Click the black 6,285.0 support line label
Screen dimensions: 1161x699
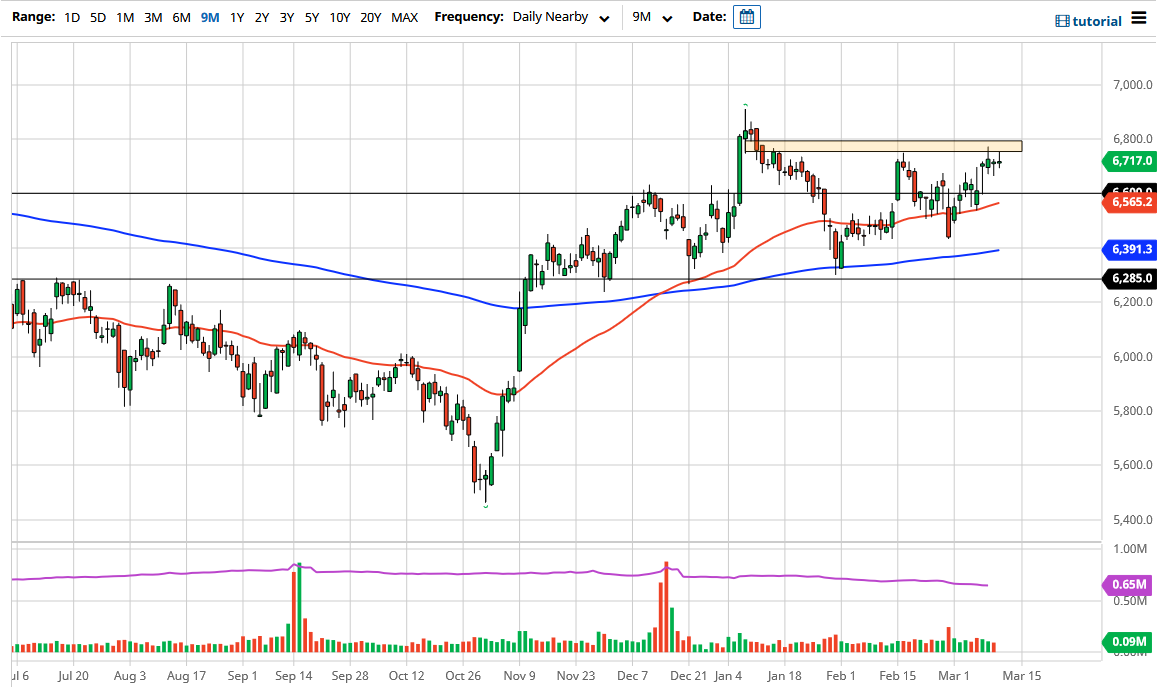coord(1129,279)
